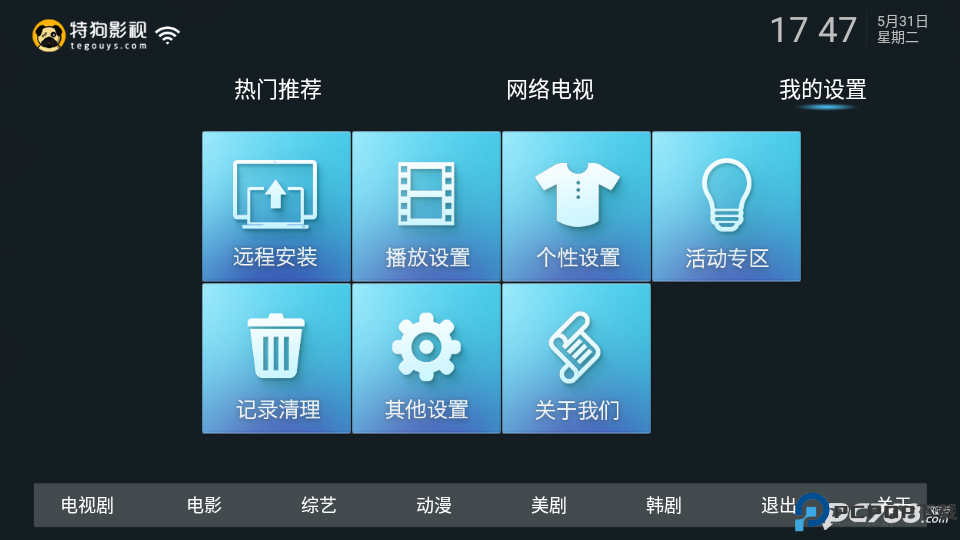Open the 其他设置 gear icon
This screenshot has height=540, width=960.
(426, 347)
